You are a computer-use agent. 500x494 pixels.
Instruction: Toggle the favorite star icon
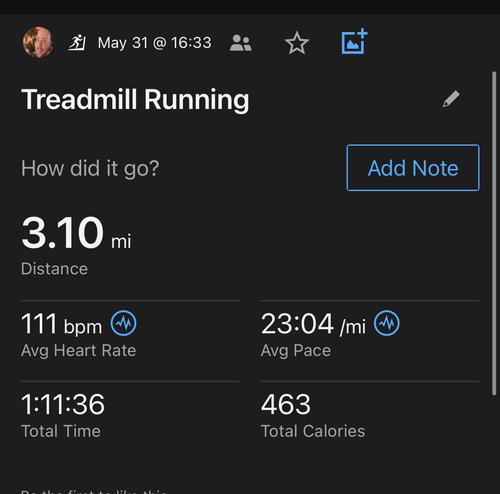[297, 43]
